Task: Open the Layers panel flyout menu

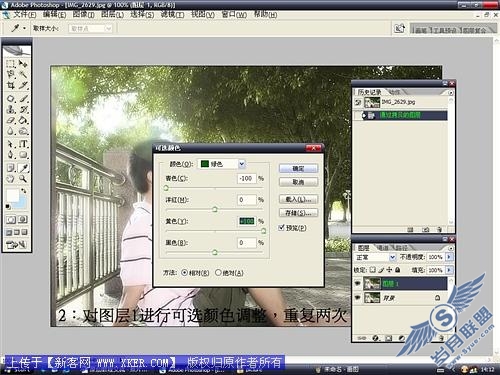Action: pos(451,248)
